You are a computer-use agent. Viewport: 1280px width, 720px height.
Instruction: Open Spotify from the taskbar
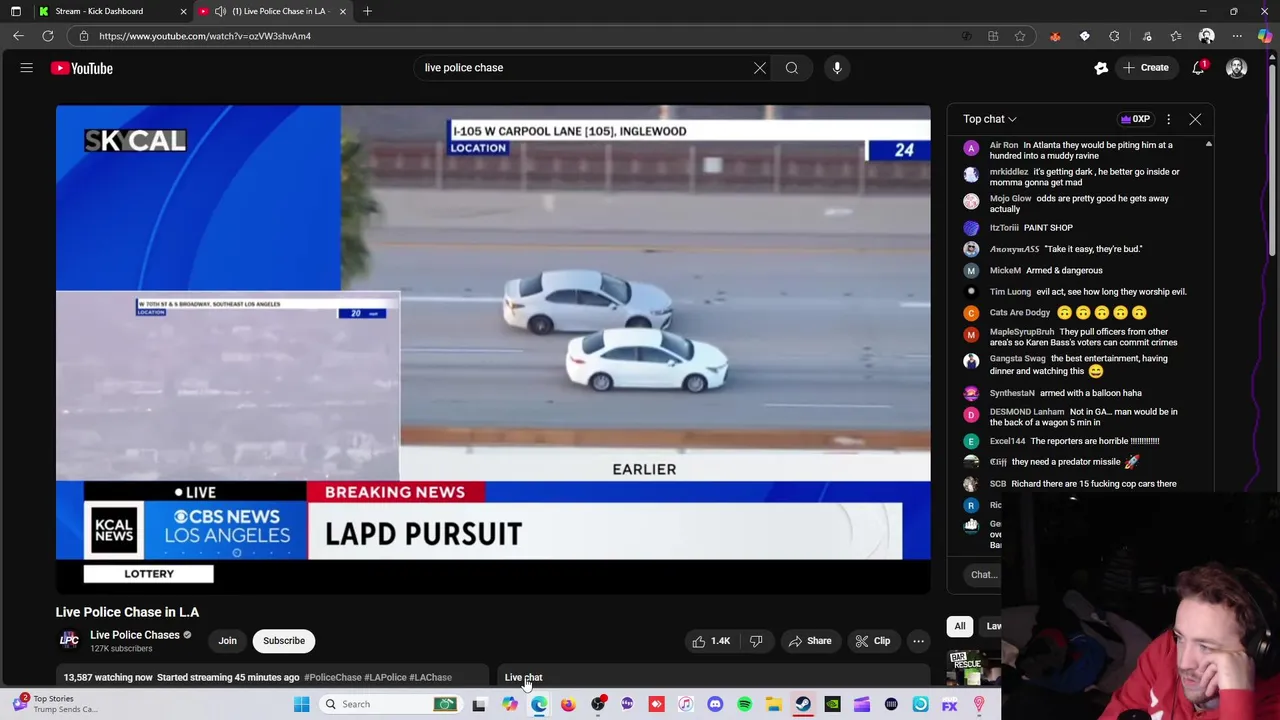pos(744,704)
